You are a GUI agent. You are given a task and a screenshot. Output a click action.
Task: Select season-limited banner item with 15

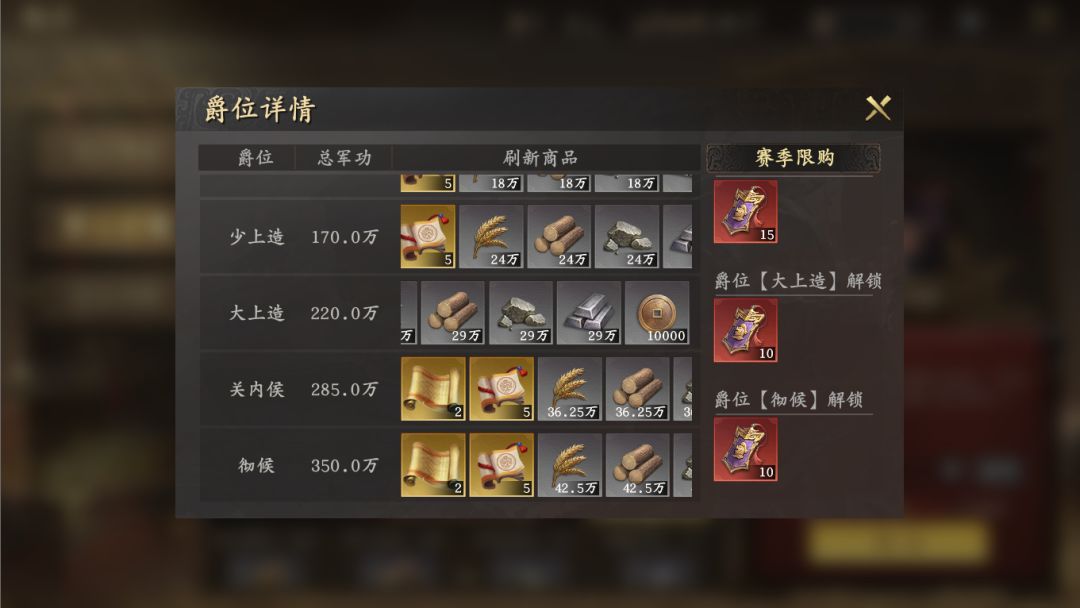tap(745, 212)
